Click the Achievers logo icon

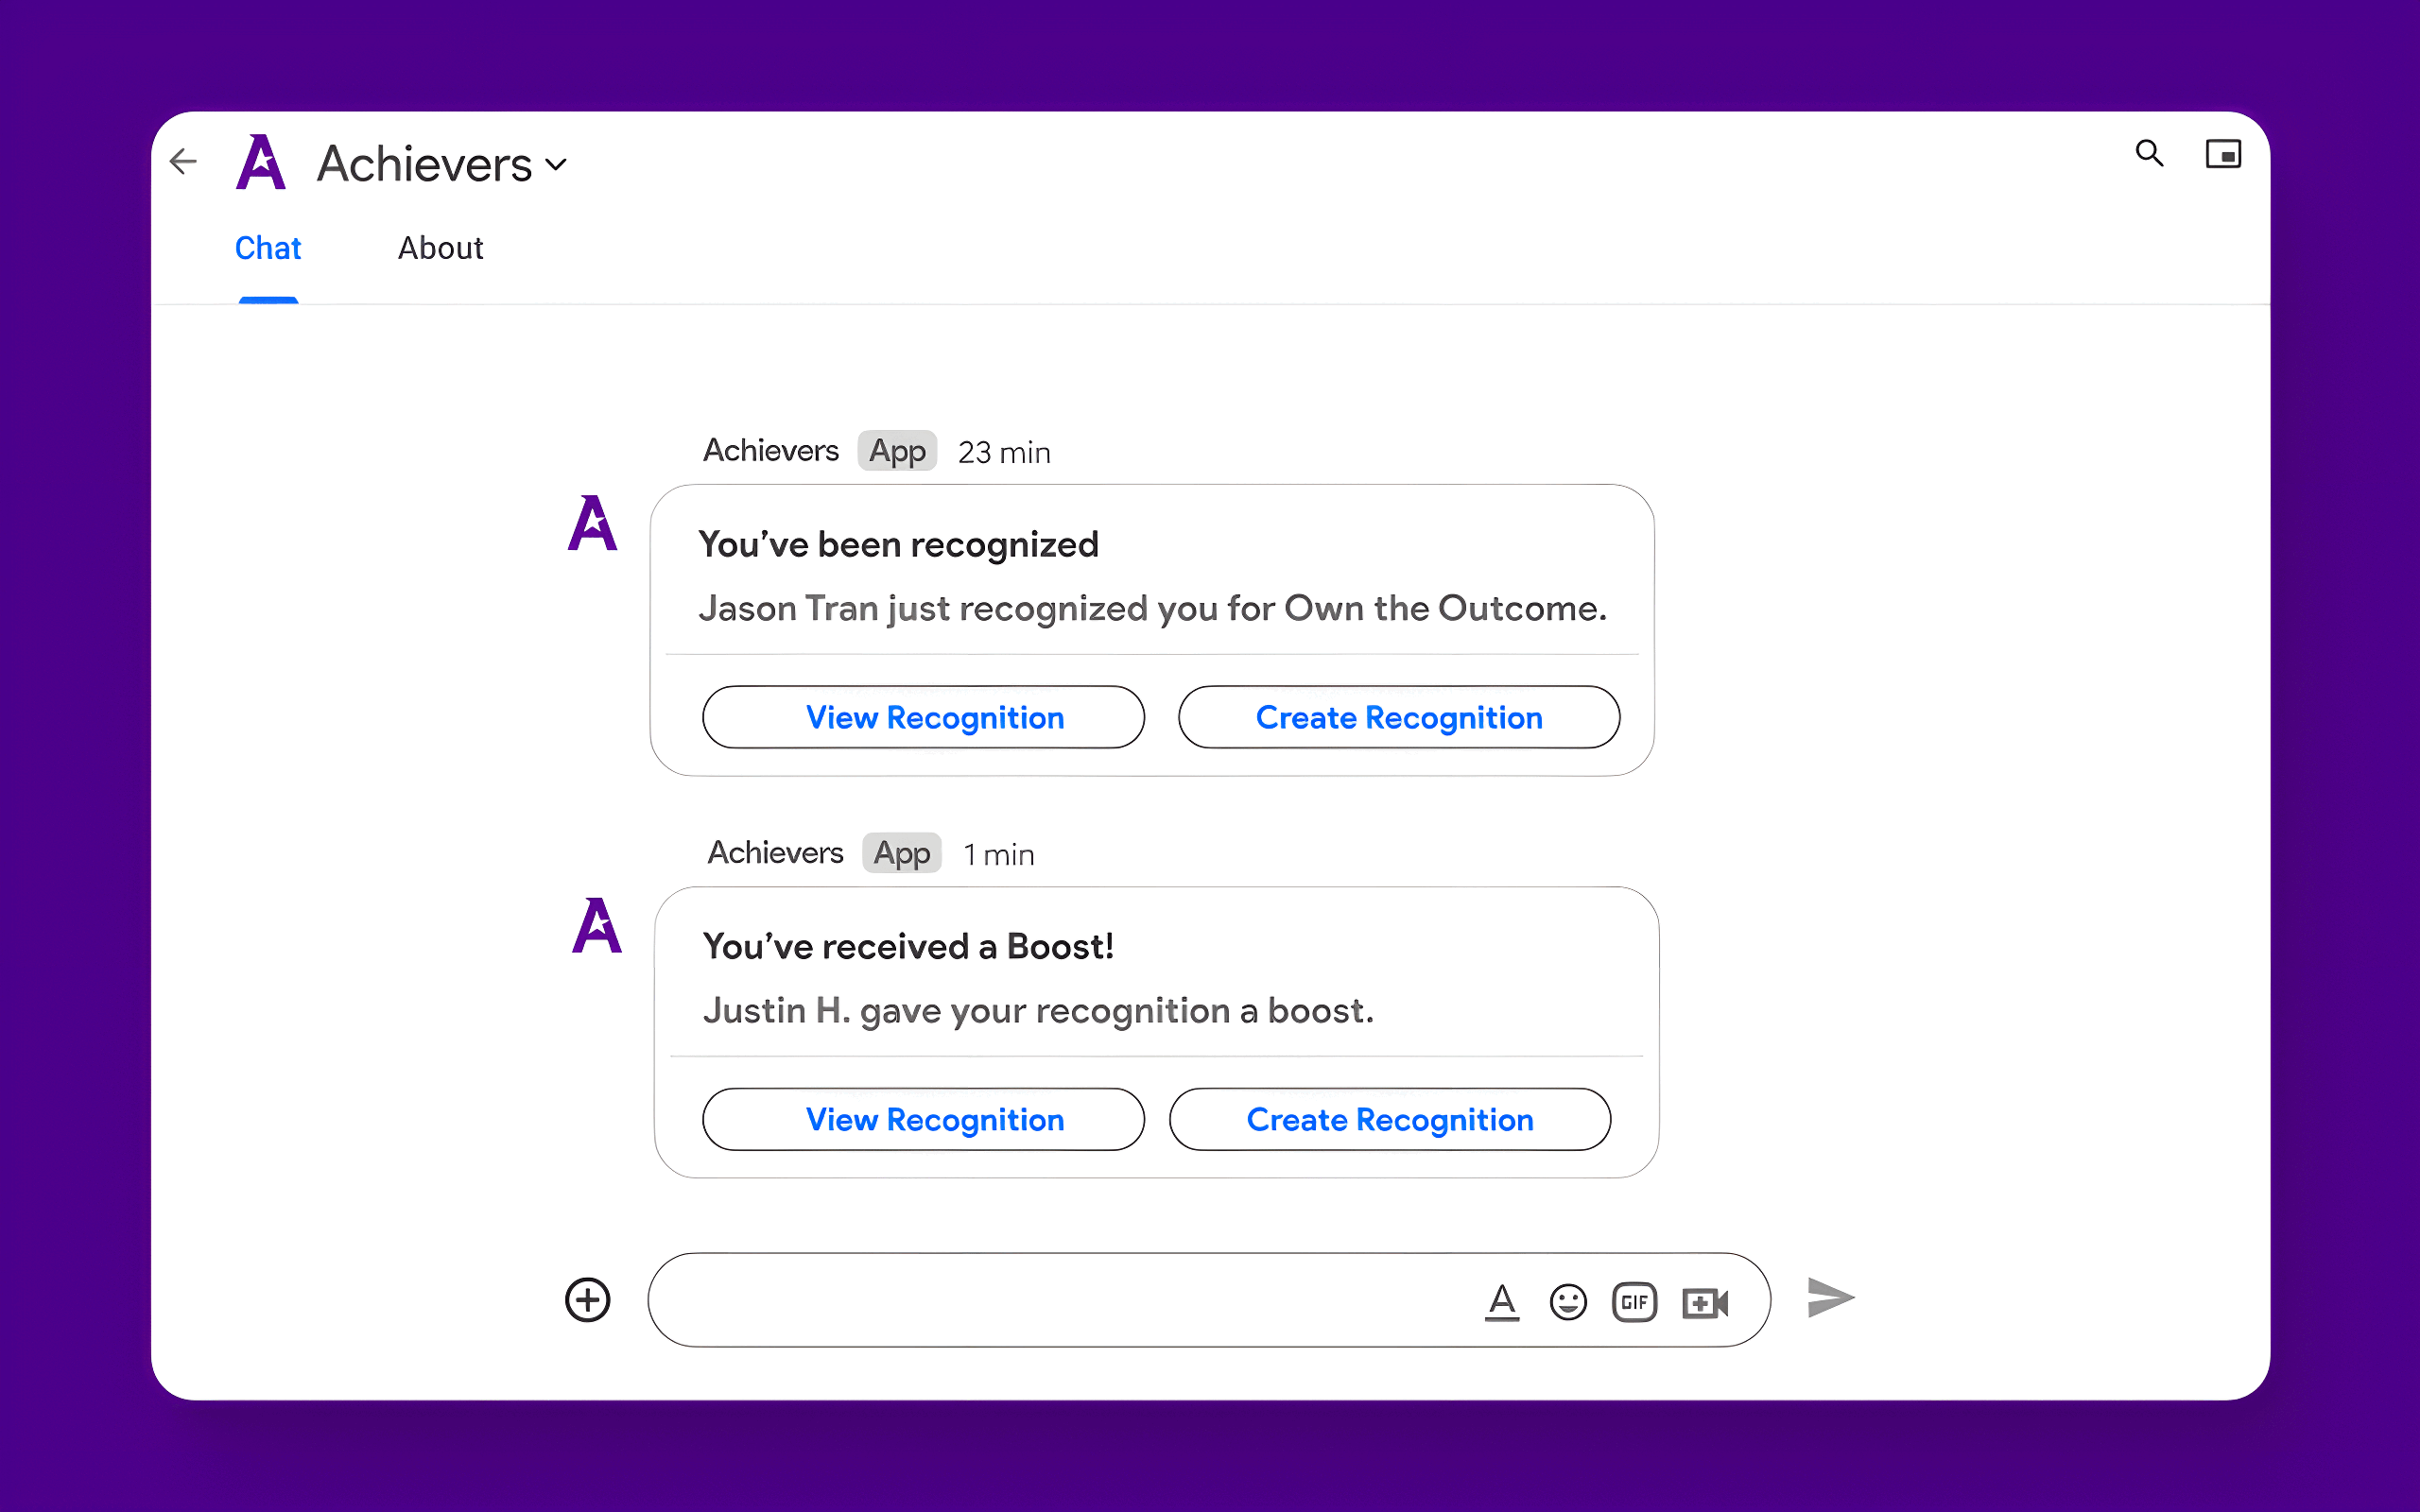pos(261,163)
